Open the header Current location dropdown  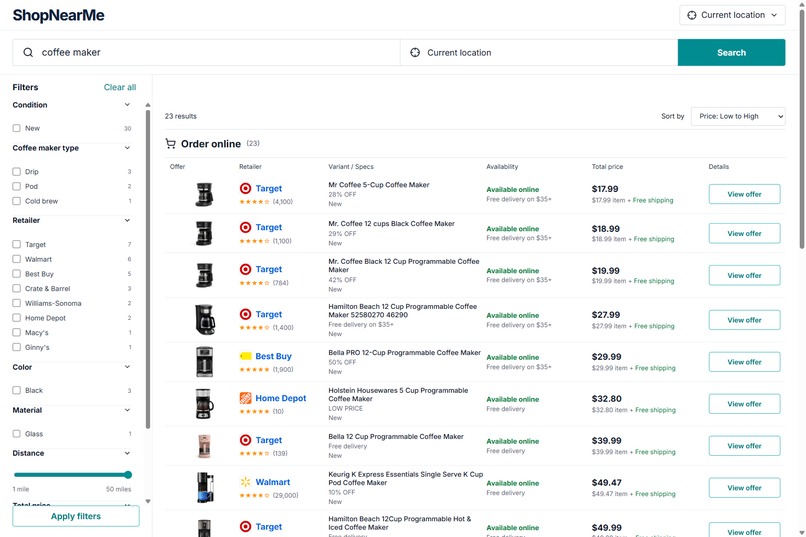(732, 15)
